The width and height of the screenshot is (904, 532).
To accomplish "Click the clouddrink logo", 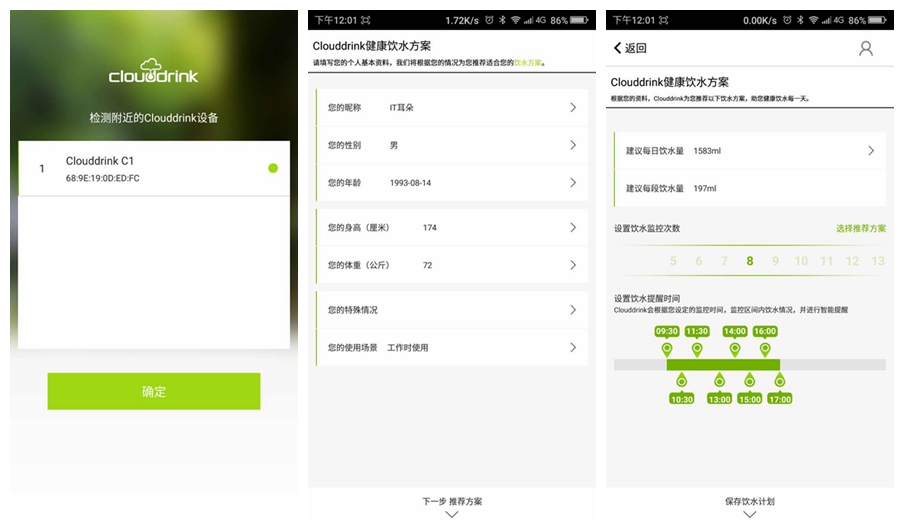I will tap(153, 71).
